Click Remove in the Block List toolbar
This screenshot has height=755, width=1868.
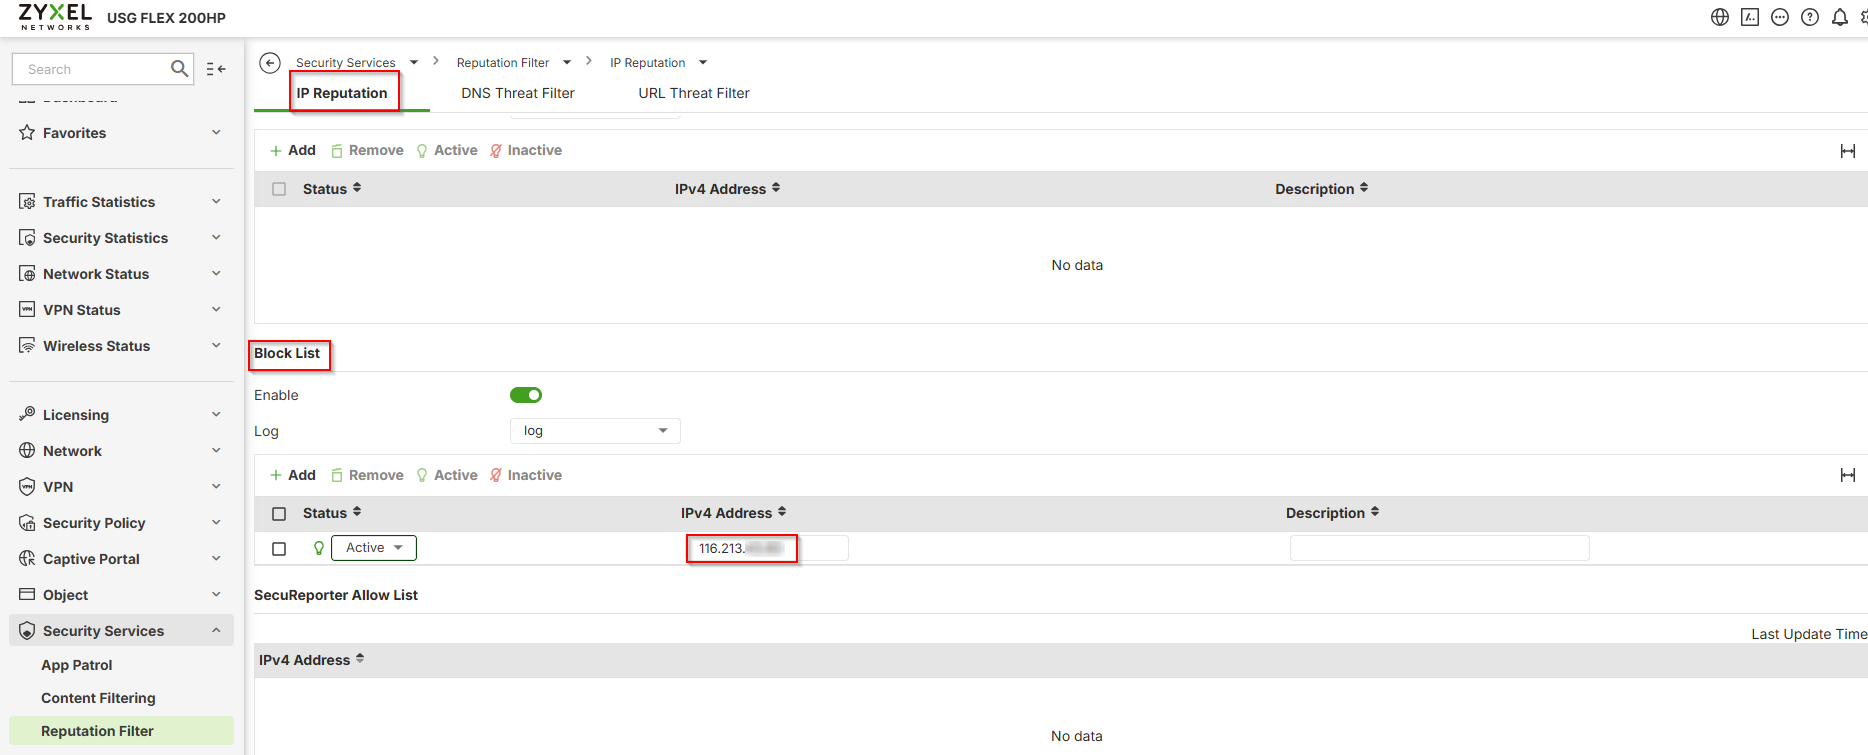pos(367,475)
